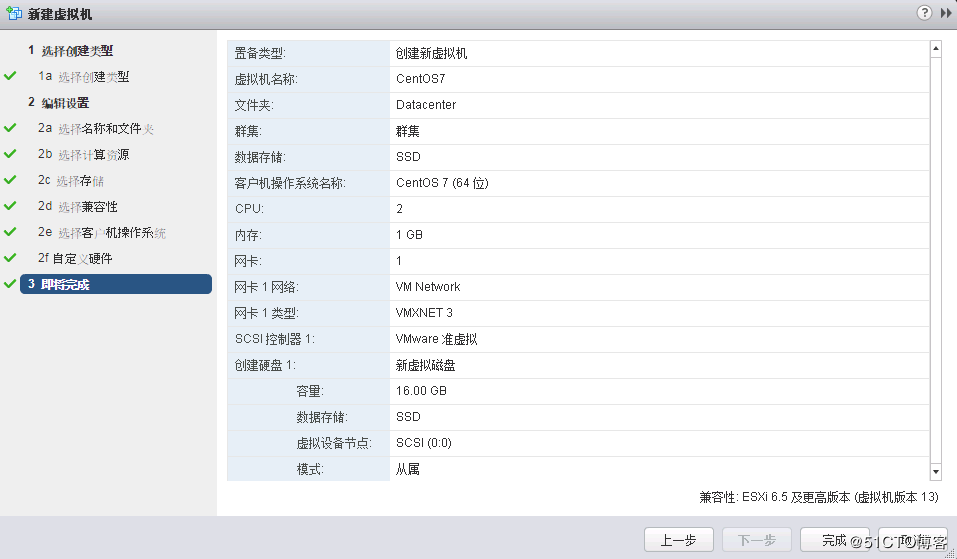Click green checkmark beside step 2e
957x559 pixels.
coord(10,232)
